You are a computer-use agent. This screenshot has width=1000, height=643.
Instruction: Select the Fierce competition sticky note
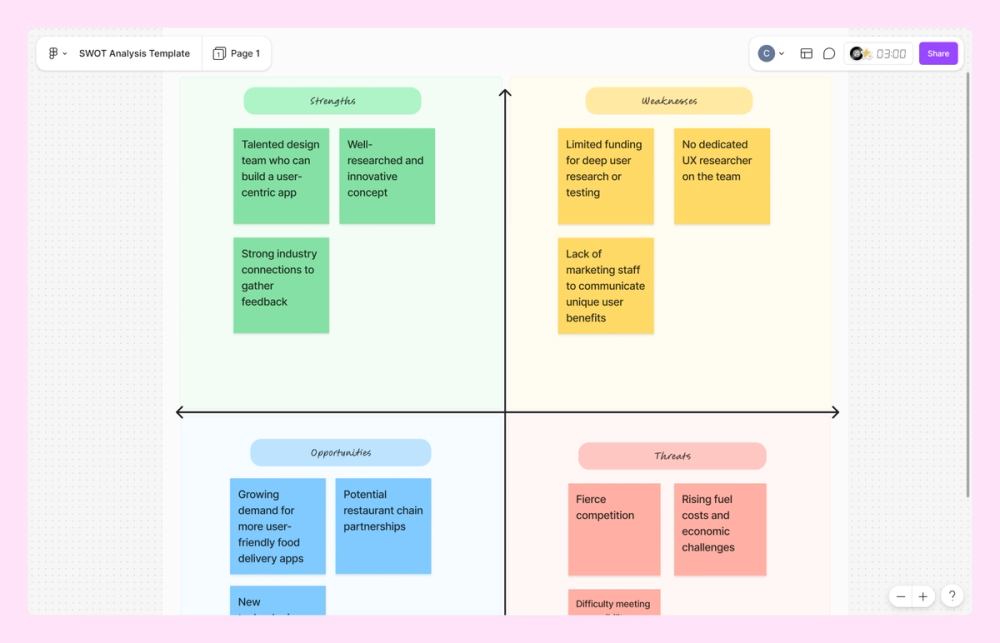(614, 530)
